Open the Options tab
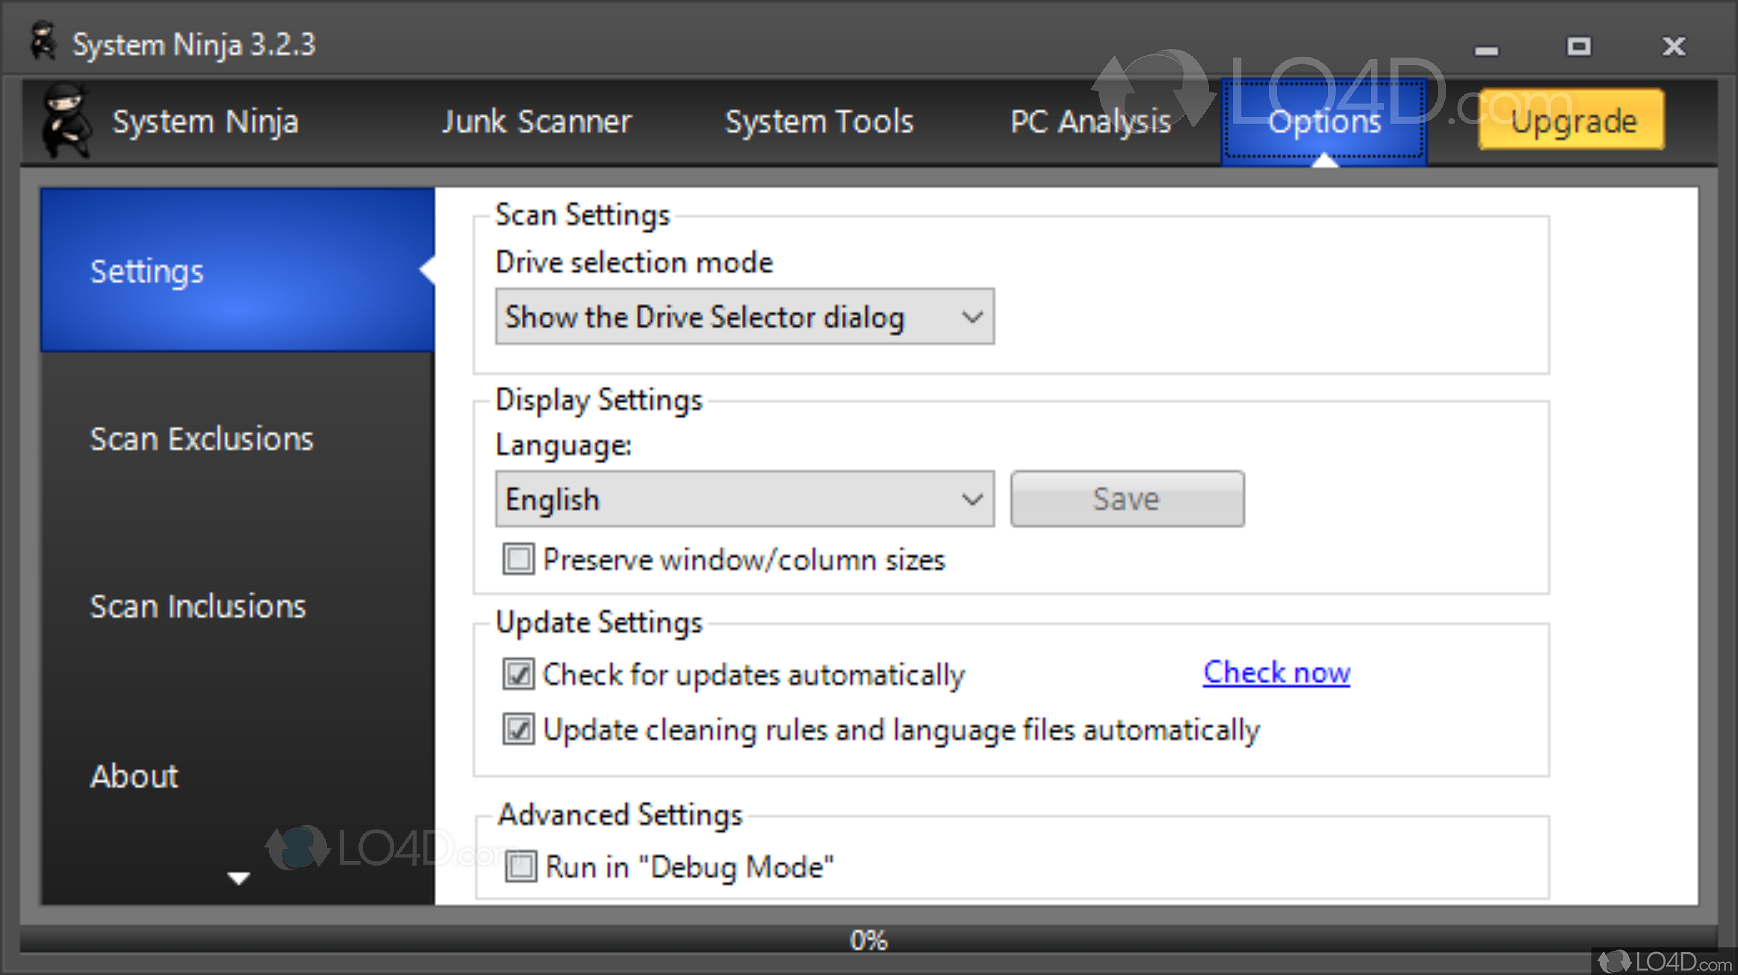The height and width of the screenshot is (975, 1738). coord(1323,121)
